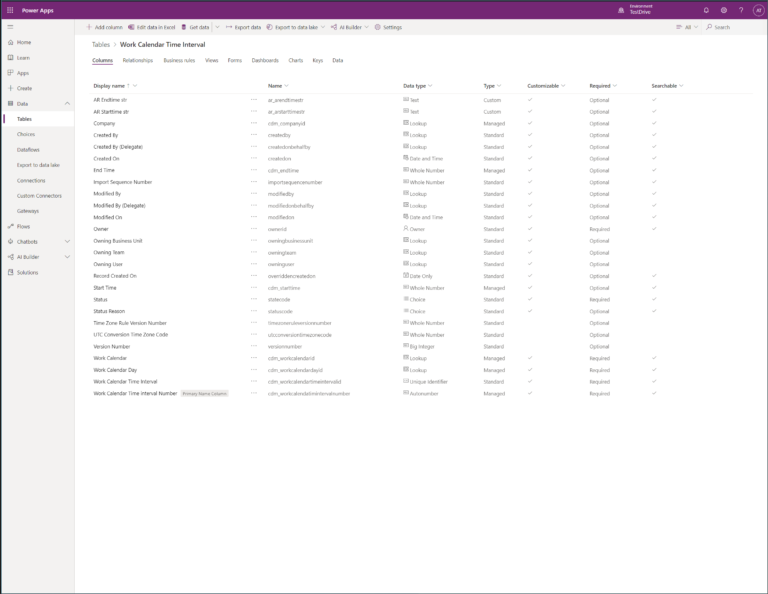This screenshot has height=594, width=768.
Task: Expand the AI Builder sidebar section
Action: (x=67, y=257)
